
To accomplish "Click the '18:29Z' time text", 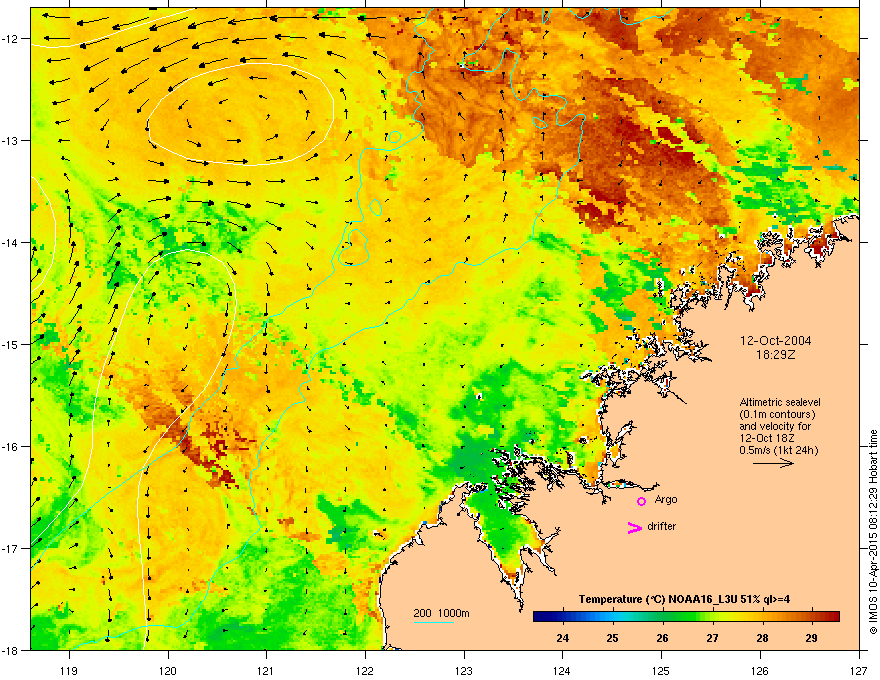I will point(776,355).
